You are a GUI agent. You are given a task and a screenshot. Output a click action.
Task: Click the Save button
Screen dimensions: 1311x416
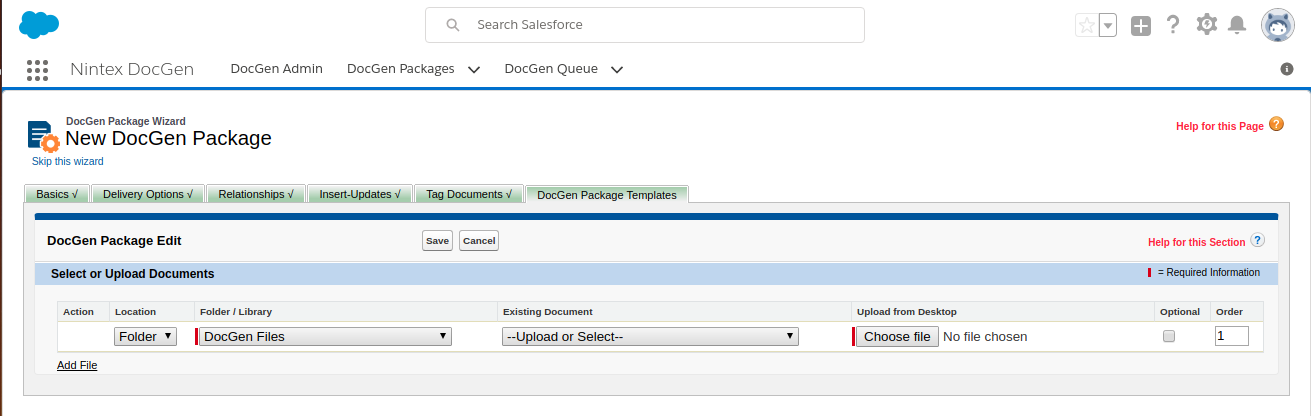pyautogui.click(x=437, y=241)
